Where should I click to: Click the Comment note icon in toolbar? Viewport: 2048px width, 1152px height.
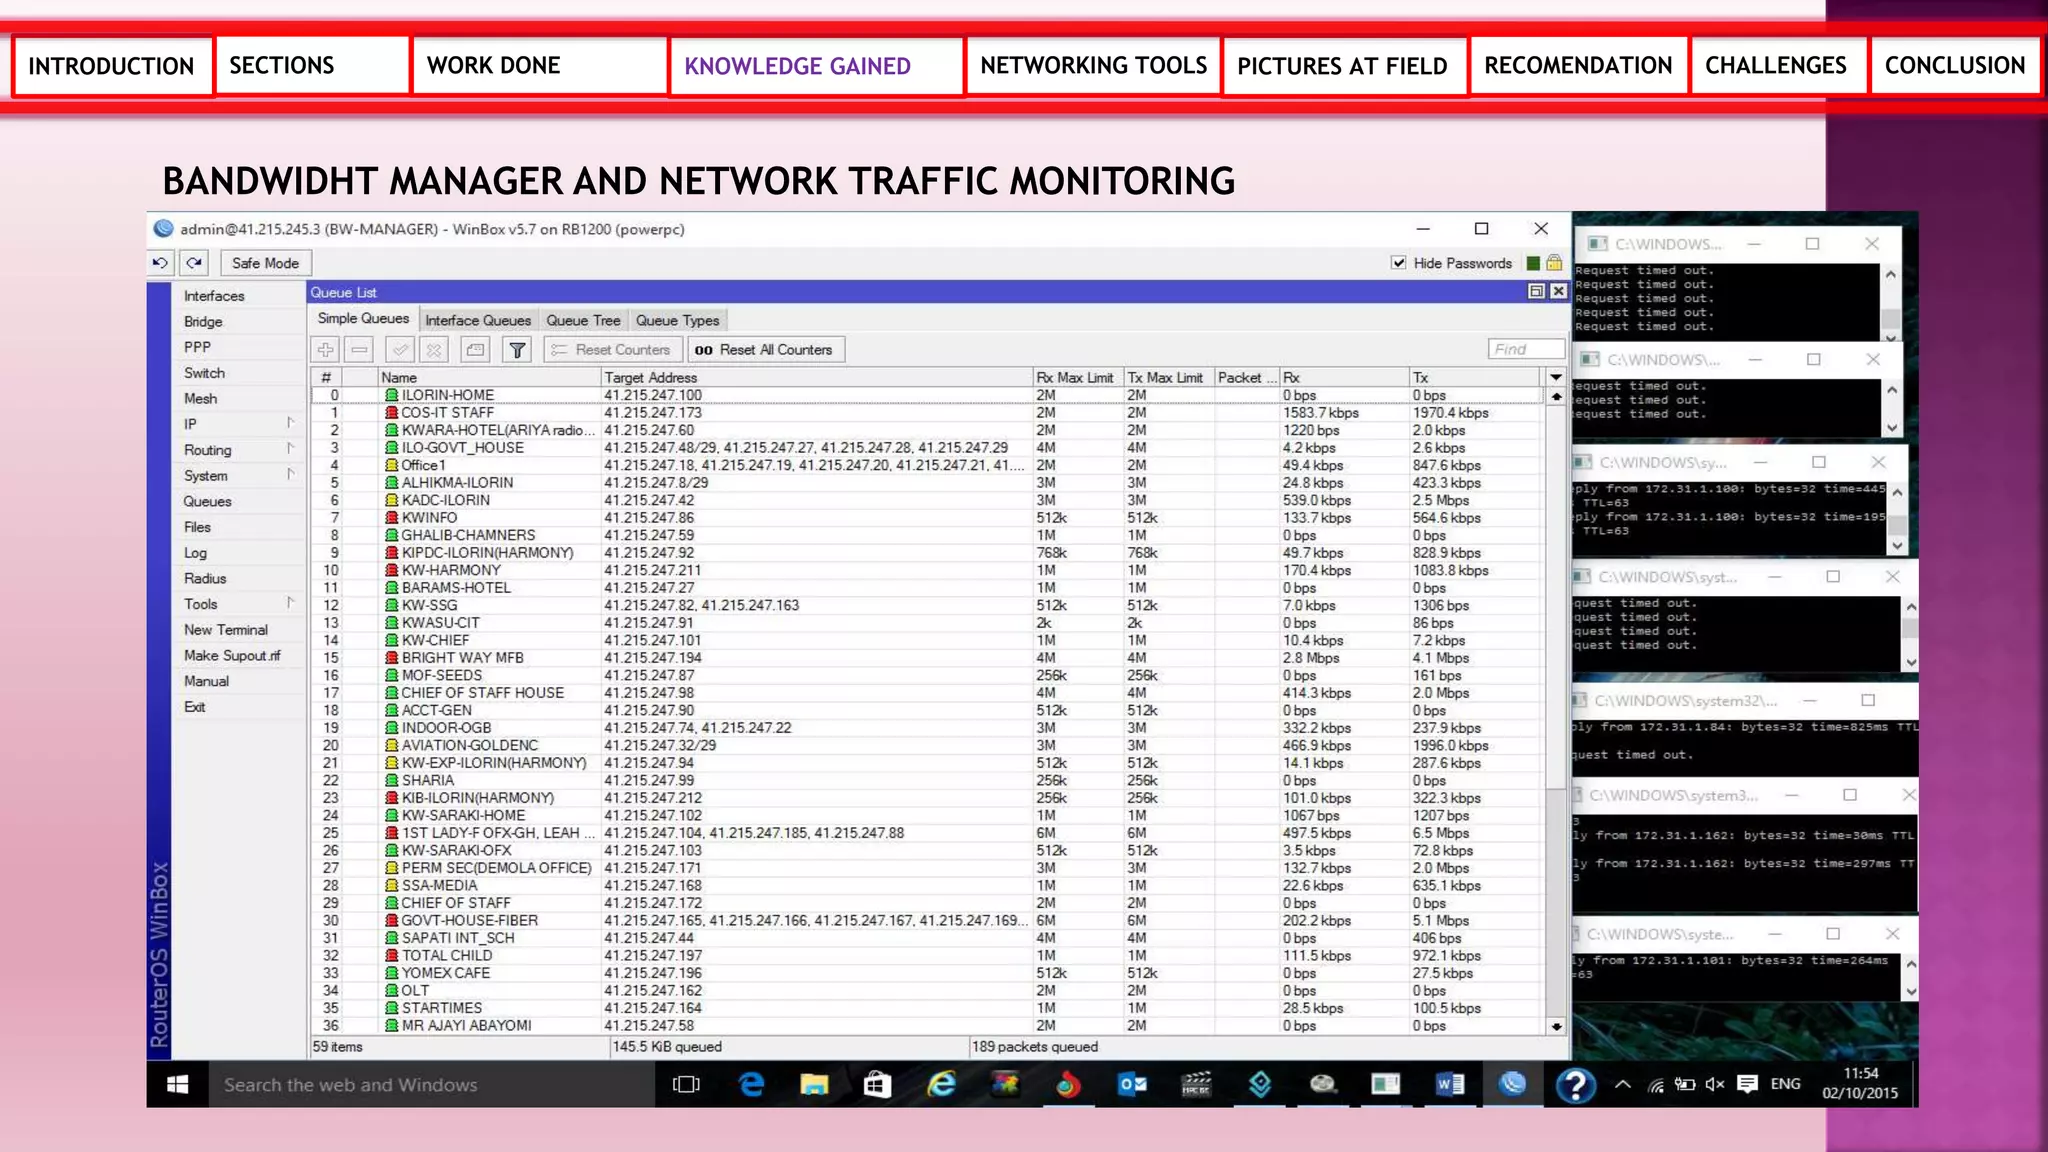(x=475, y=350)
